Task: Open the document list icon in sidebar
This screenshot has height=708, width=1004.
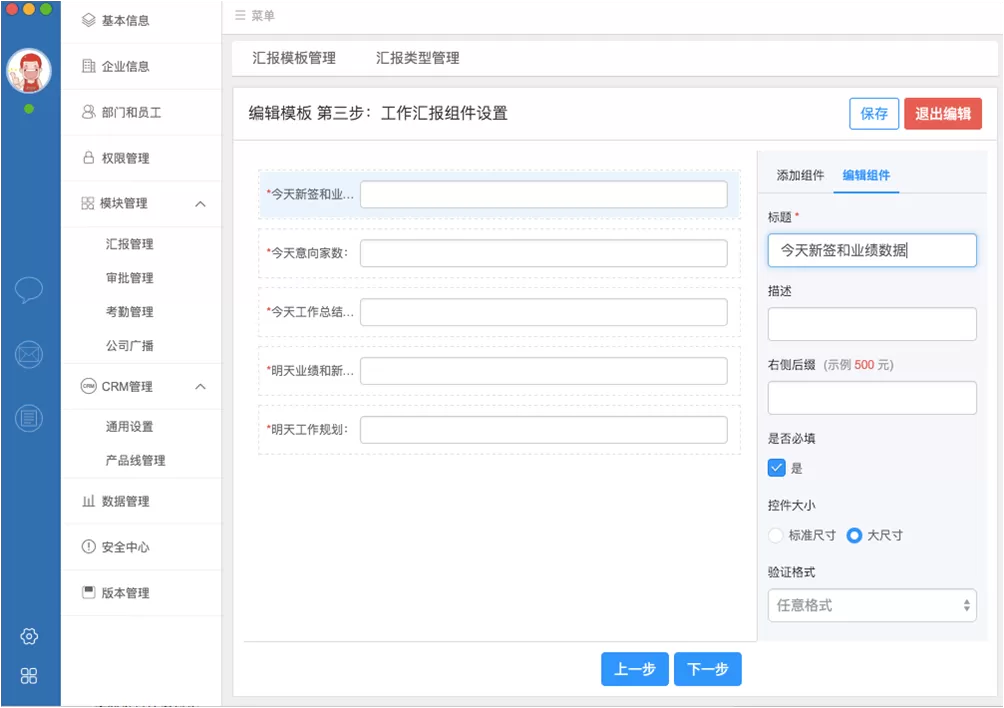Action: 29,419
